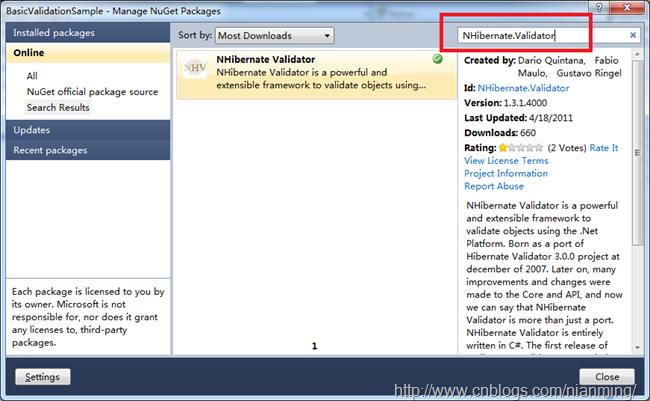
Task: Select NuGet official package source
Action: pos(92,92)
